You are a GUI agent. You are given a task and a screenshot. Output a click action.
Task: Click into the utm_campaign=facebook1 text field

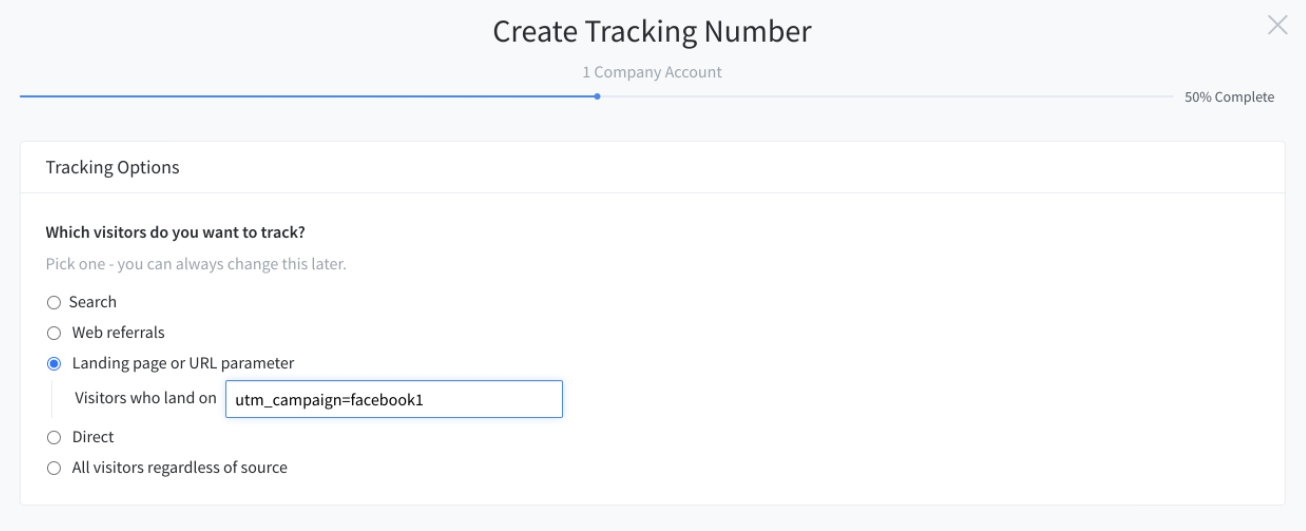[394, 398]
